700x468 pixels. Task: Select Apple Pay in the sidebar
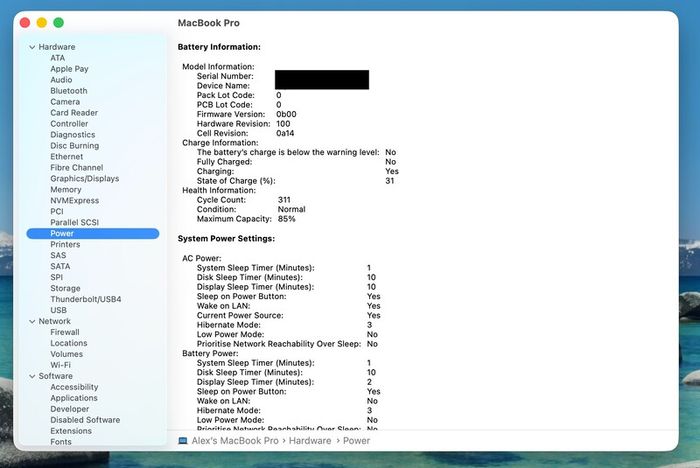pyautogui.click(x=69, y=69)
